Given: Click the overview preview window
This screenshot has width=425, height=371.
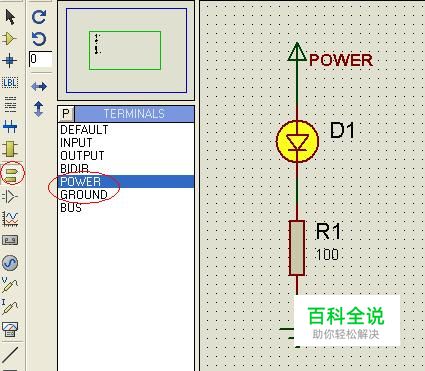Looking at the screenshot, I should pos(126,51).
